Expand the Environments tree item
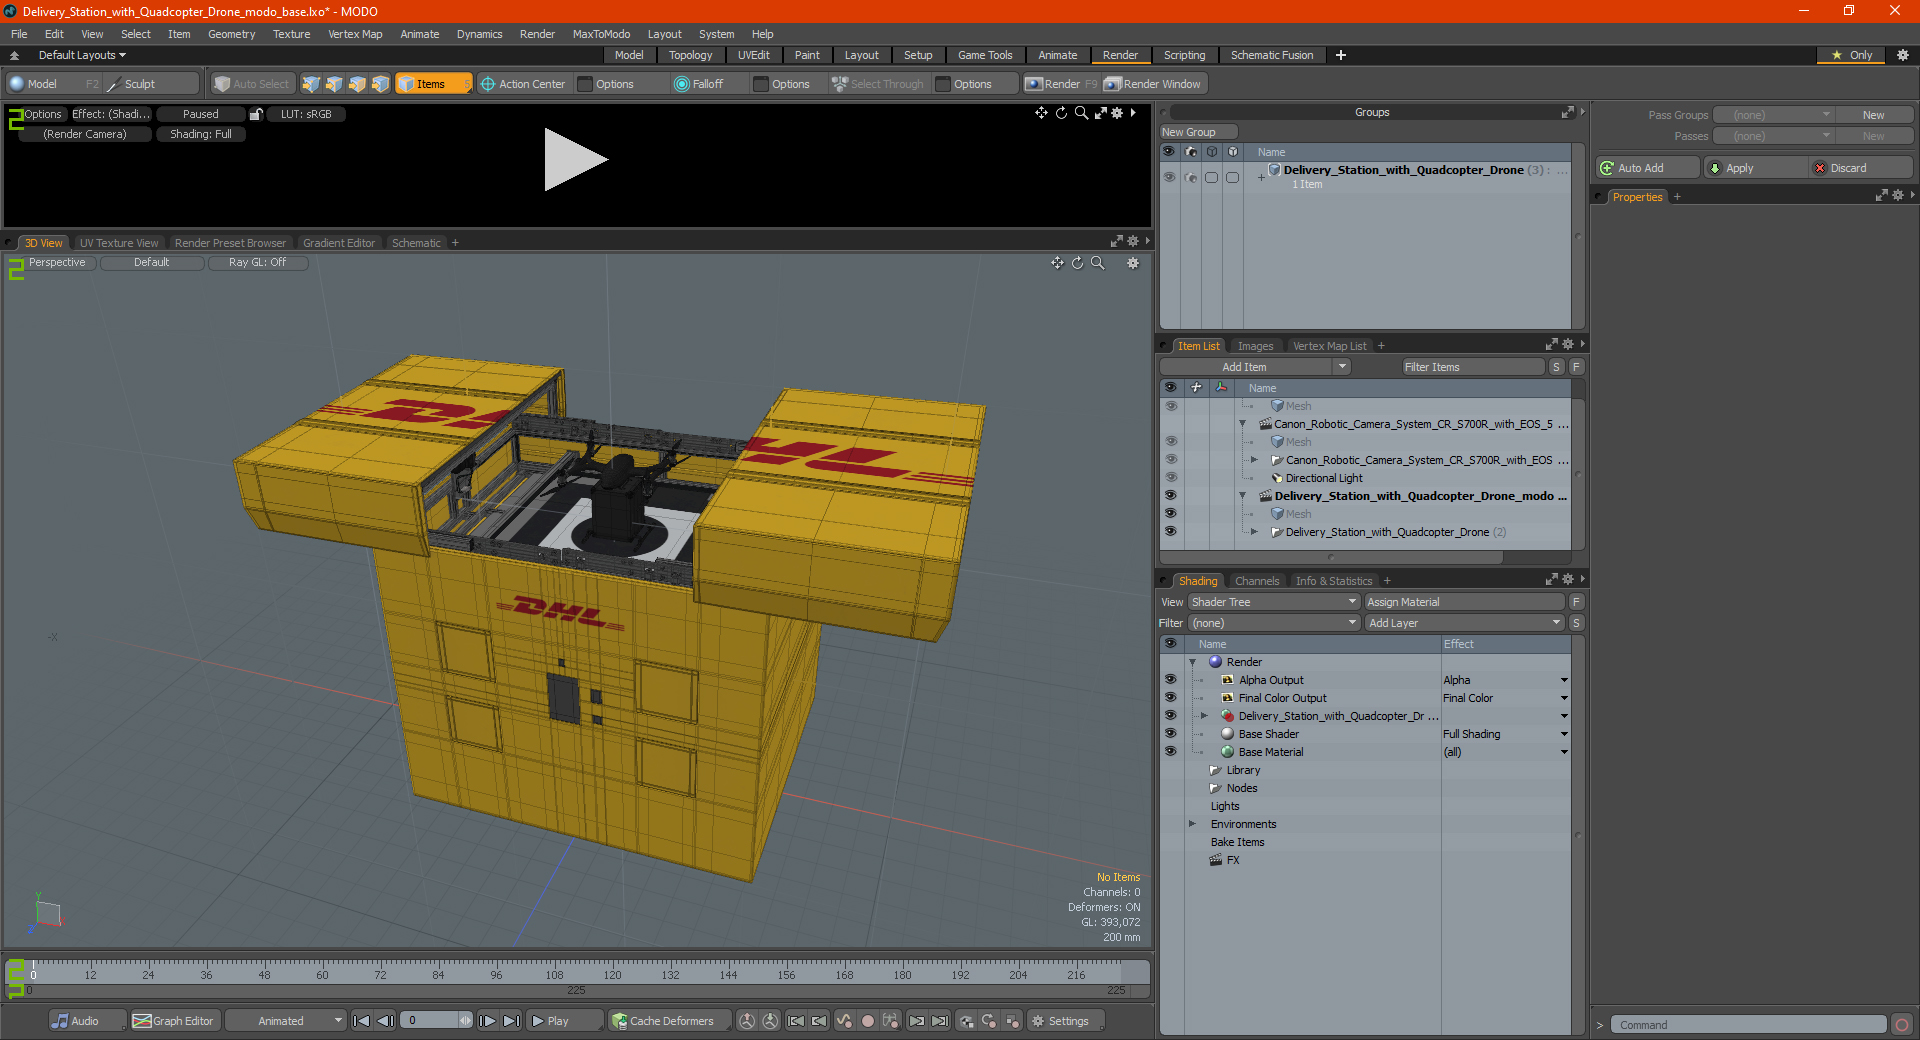The width and height of the screenshot is (1920, 1040). click(x=1192, y=824)
